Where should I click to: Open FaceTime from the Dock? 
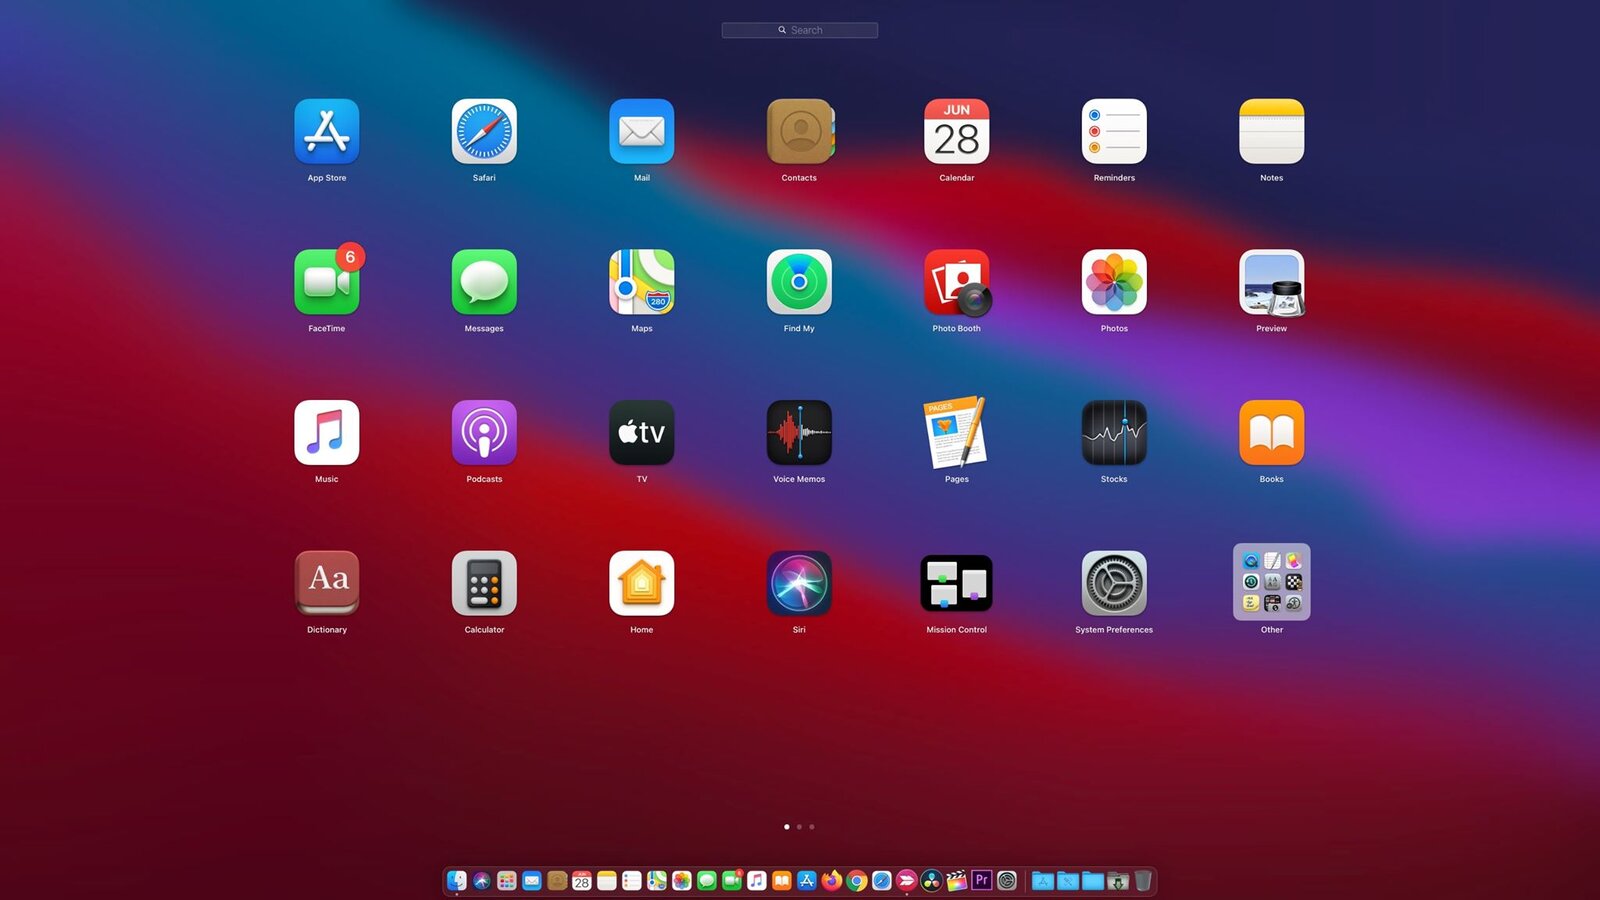[732, 880]
